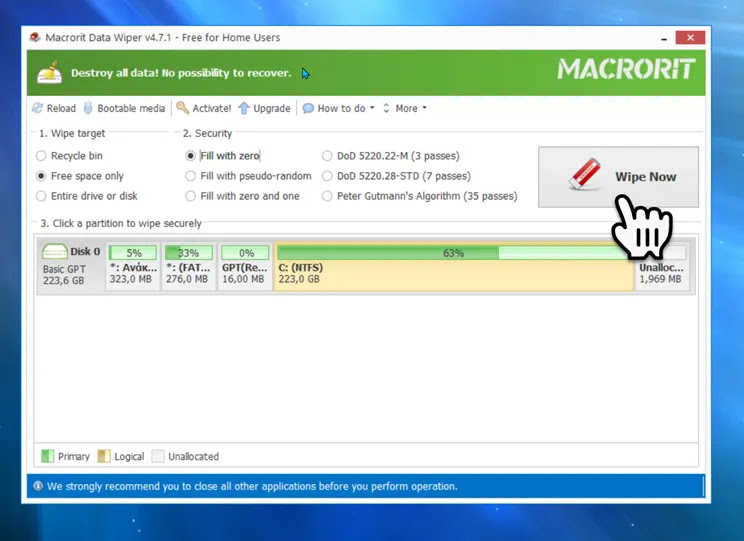Click the Basic GPT text
This screenshot has height=541, width=744.
[x=65, y=269]
